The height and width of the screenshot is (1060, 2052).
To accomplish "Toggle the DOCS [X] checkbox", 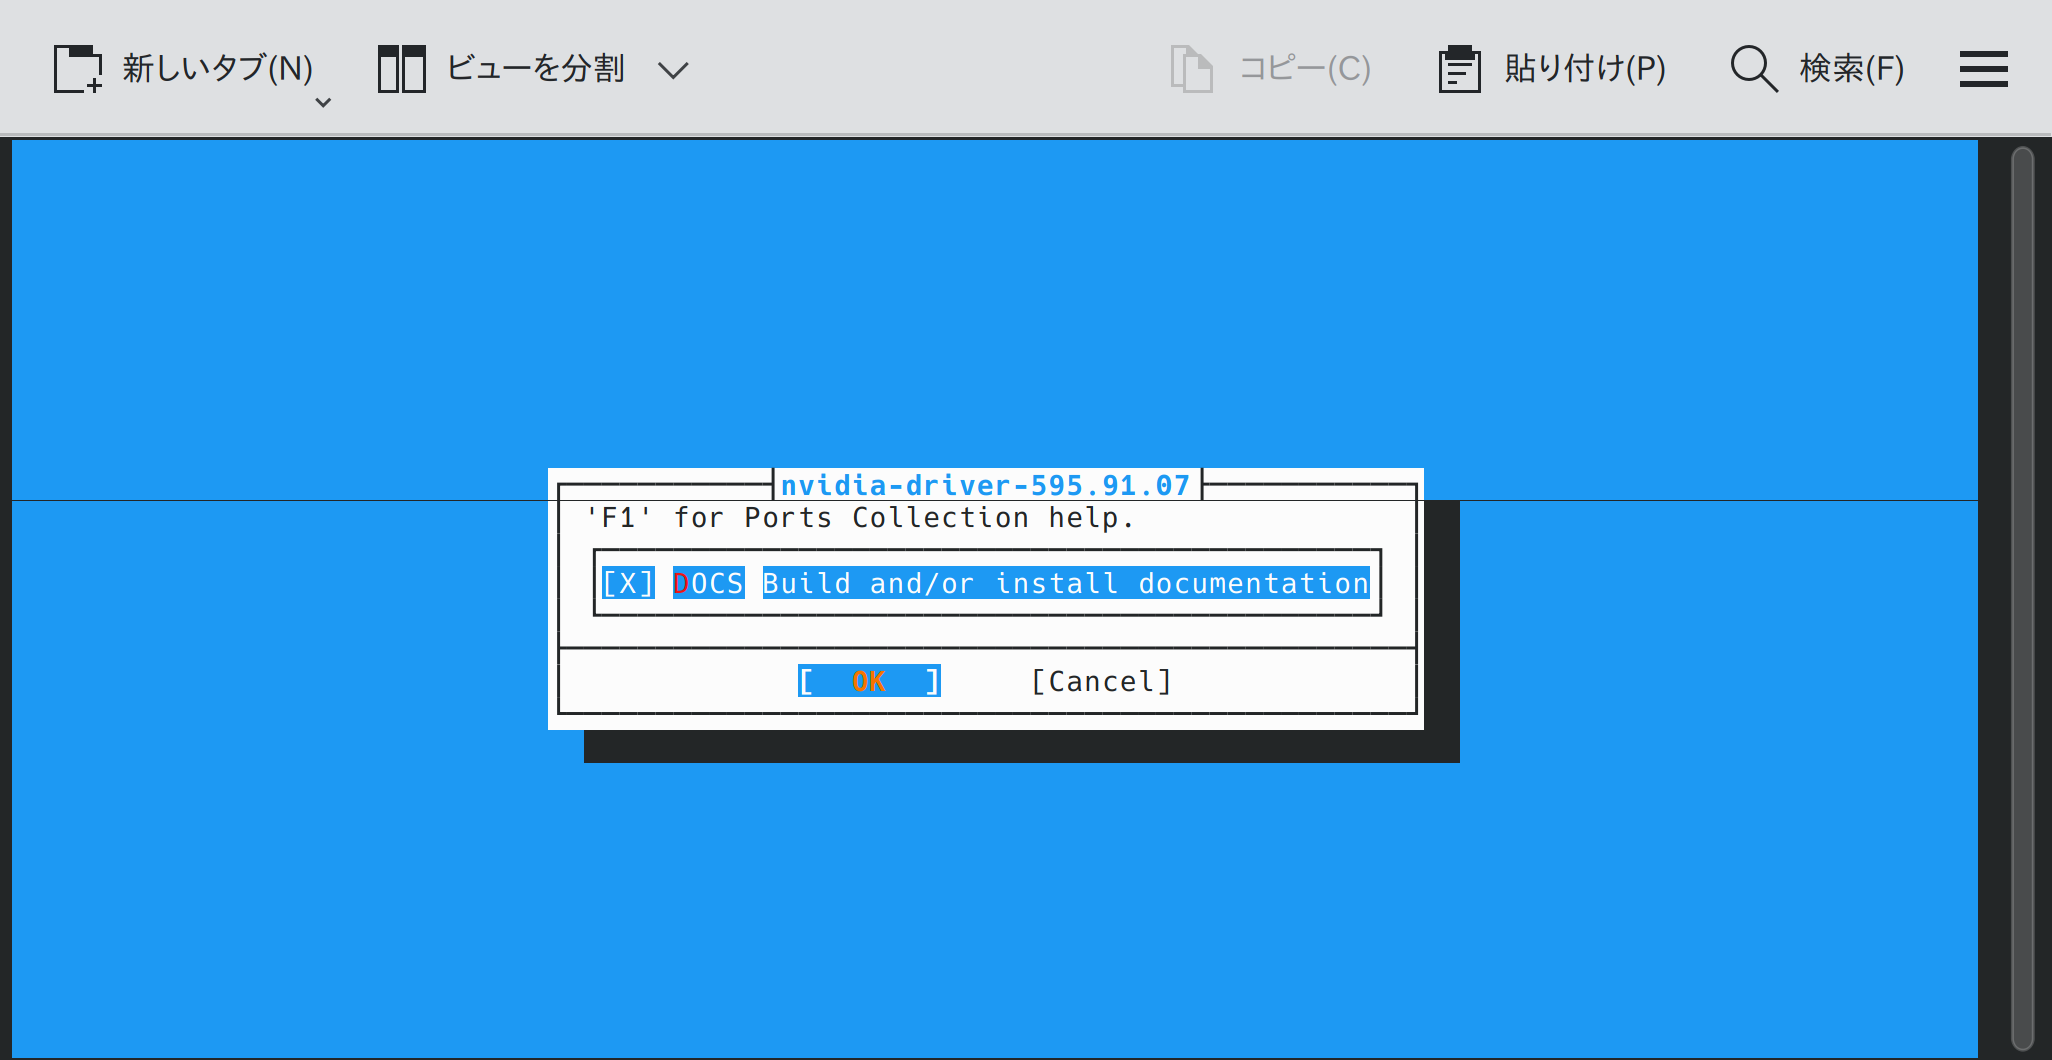I will point(628,583).
